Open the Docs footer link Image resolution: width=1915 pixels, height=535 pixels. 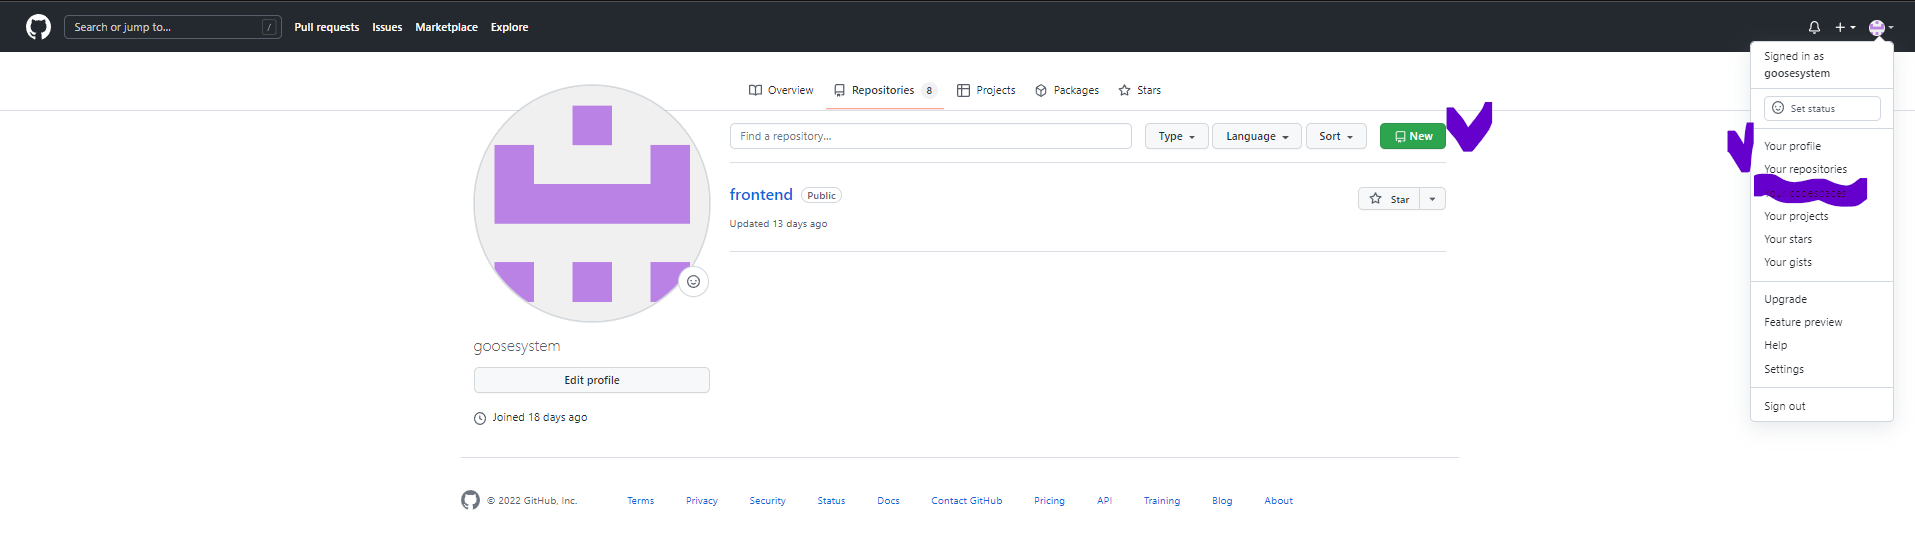(x=888, y=501)
